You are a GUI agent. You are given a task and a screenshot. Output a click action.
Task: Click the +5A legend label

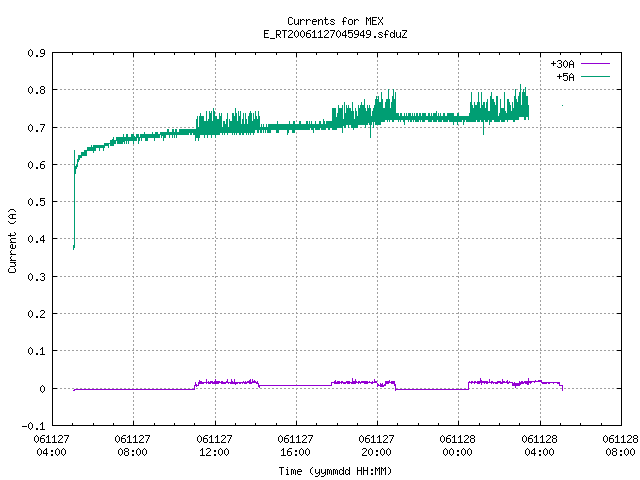565,77
